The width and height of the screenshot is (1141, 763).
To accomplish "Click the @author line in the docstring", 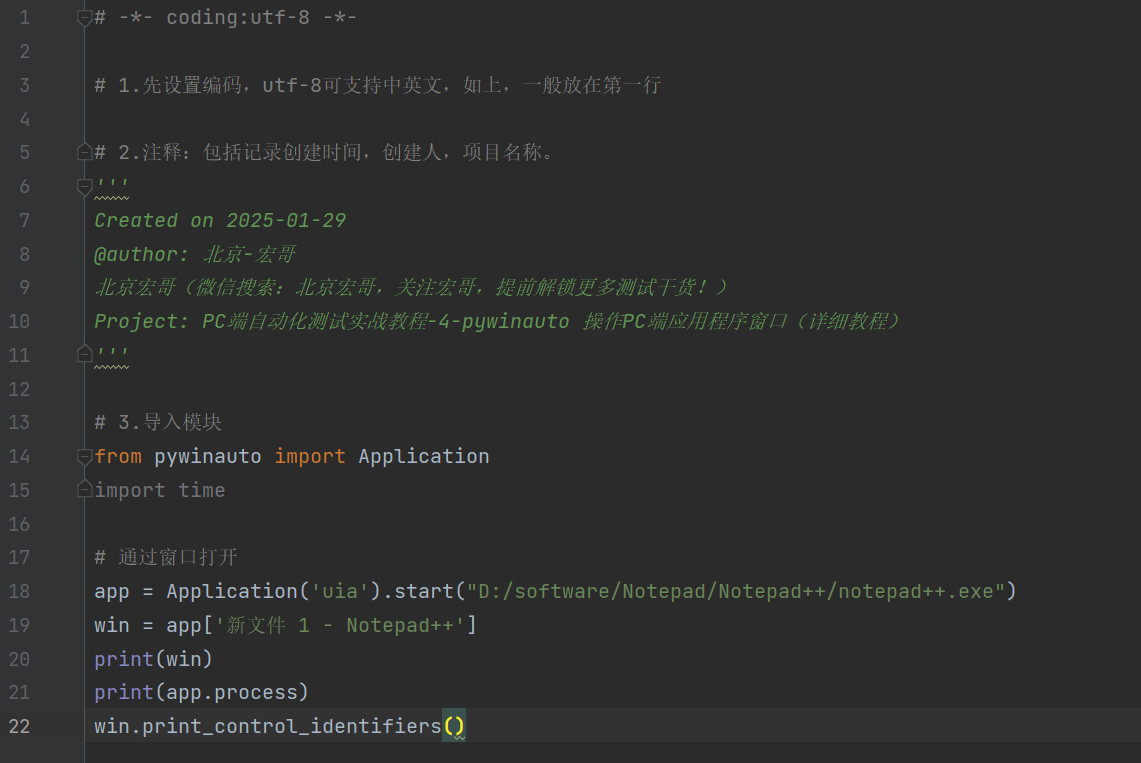I will click(x=195, y=254).
